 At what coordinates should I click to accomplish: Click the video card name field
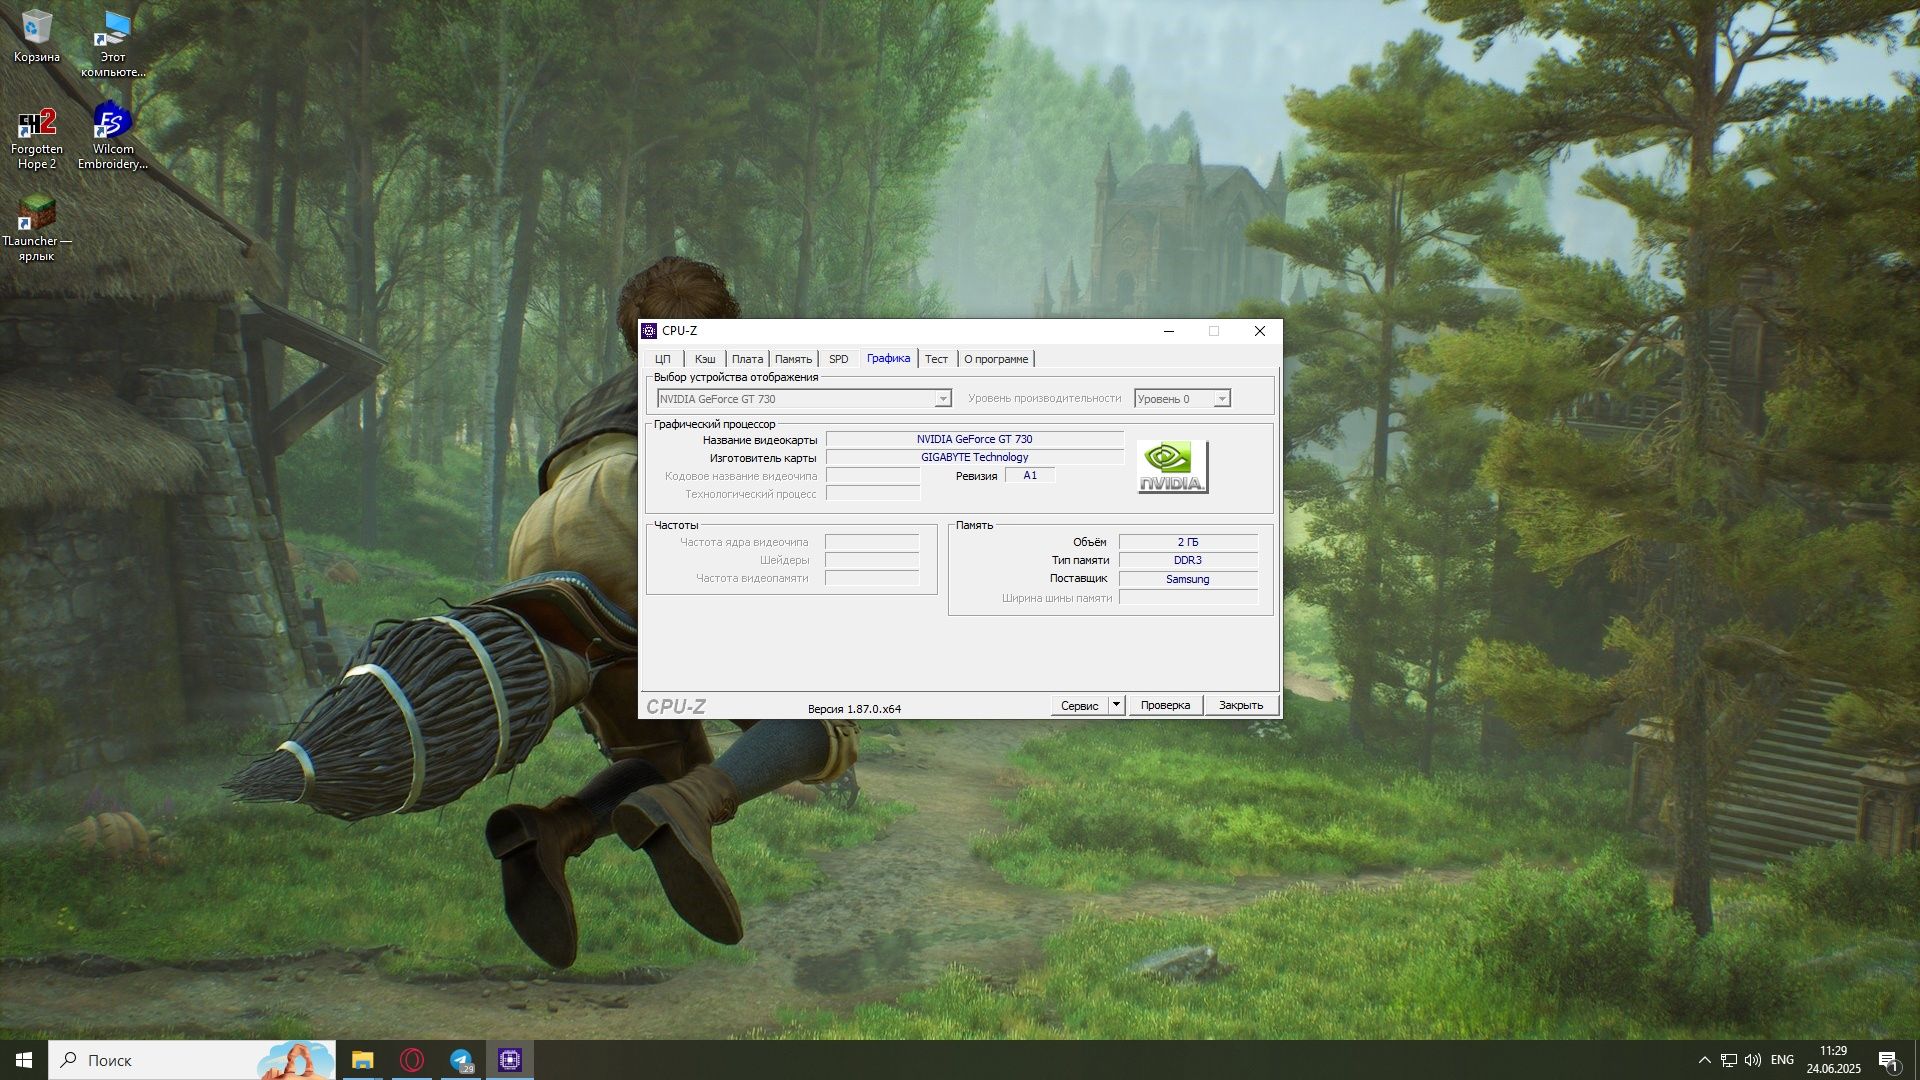[975, 439]
